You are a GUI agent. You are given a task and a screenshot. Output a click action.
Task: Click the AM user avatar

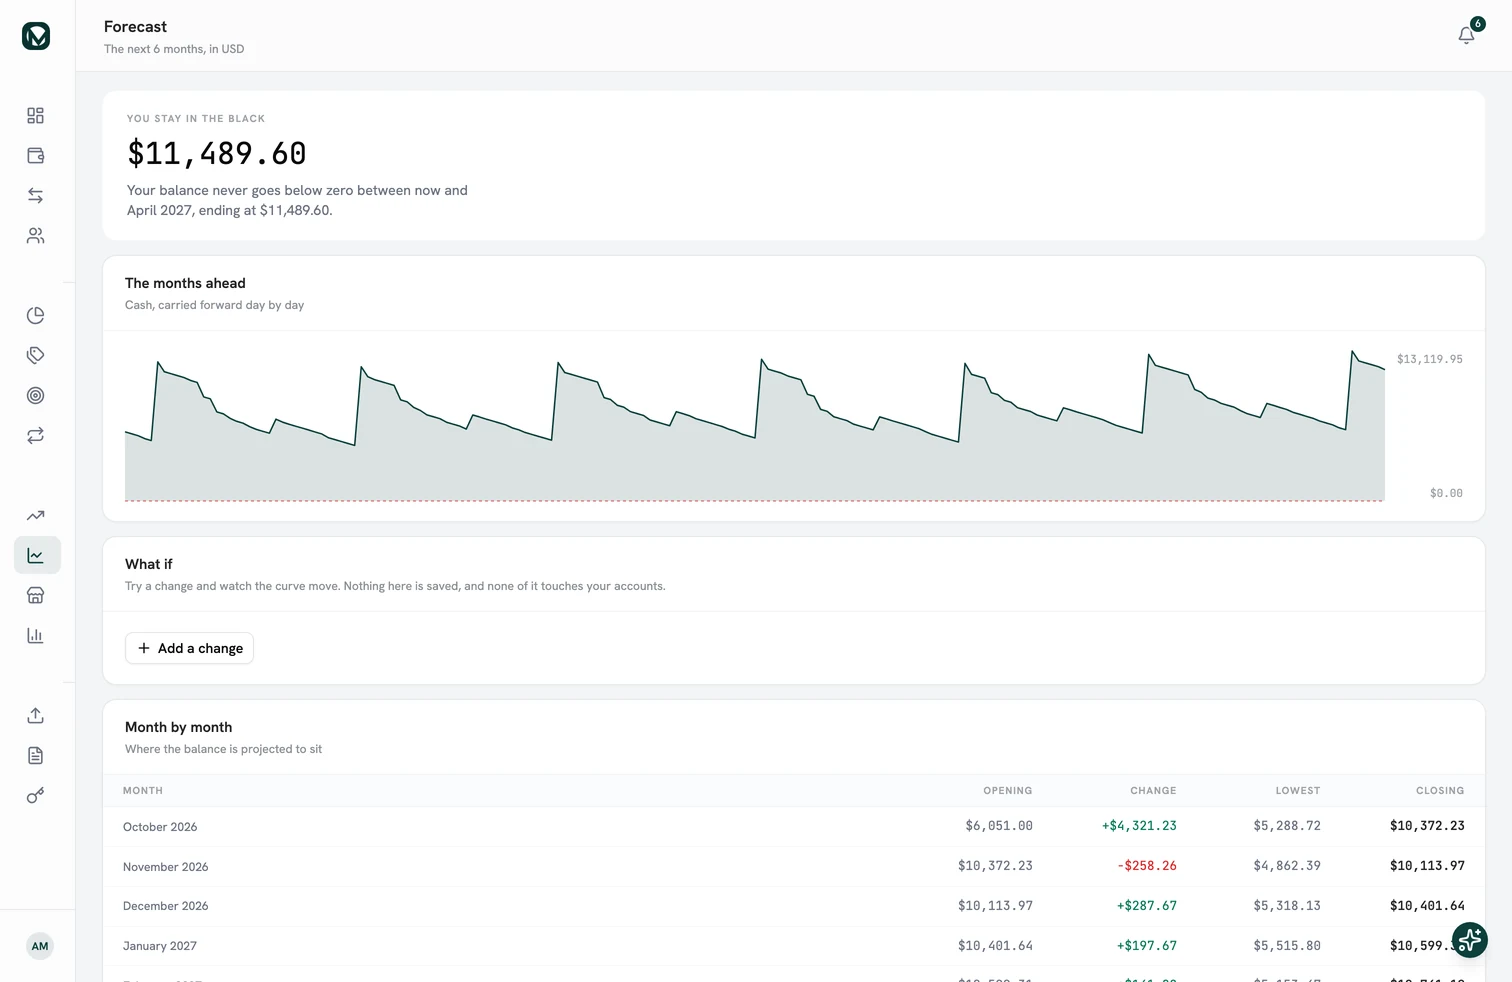pyautogui.click(x=40, y=946)
